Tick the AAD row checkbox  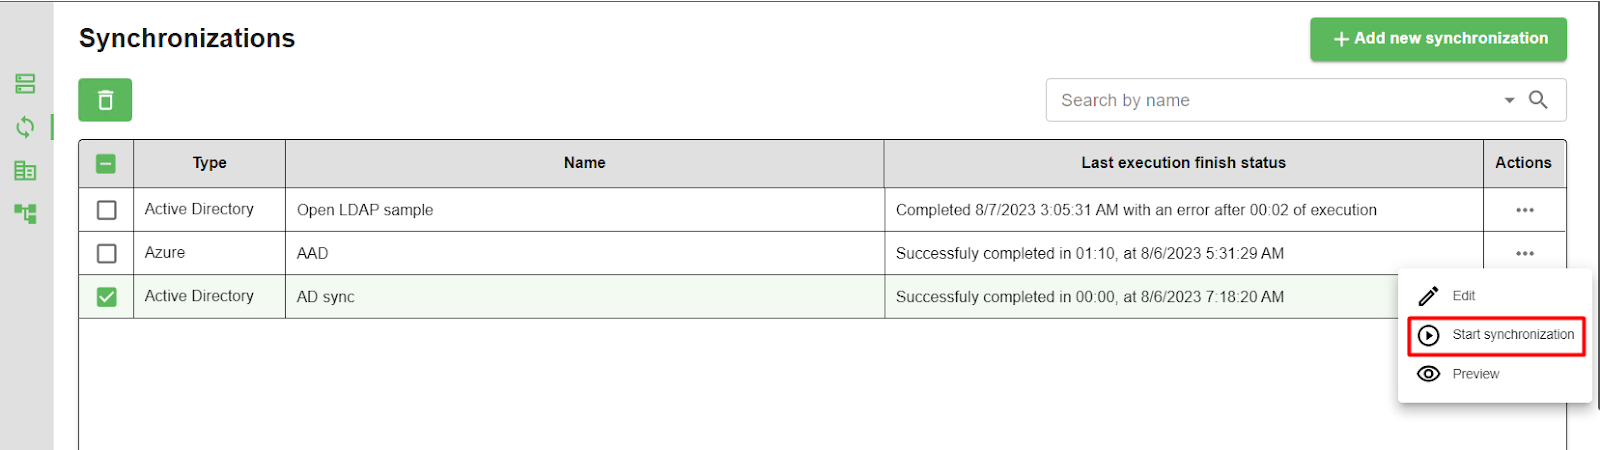(x=106, y=254)
